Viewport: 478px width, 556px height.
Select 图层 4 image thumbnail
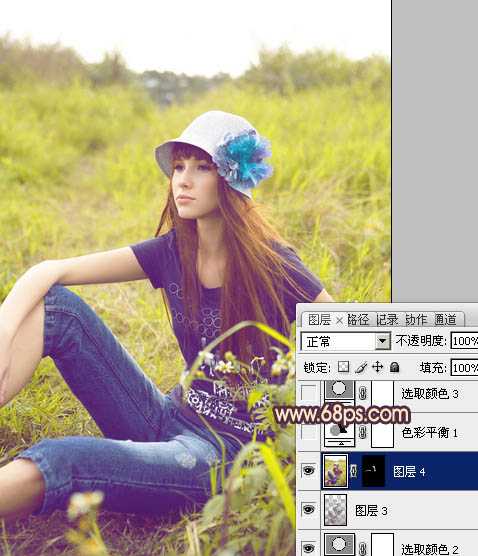tap(335, 471)
